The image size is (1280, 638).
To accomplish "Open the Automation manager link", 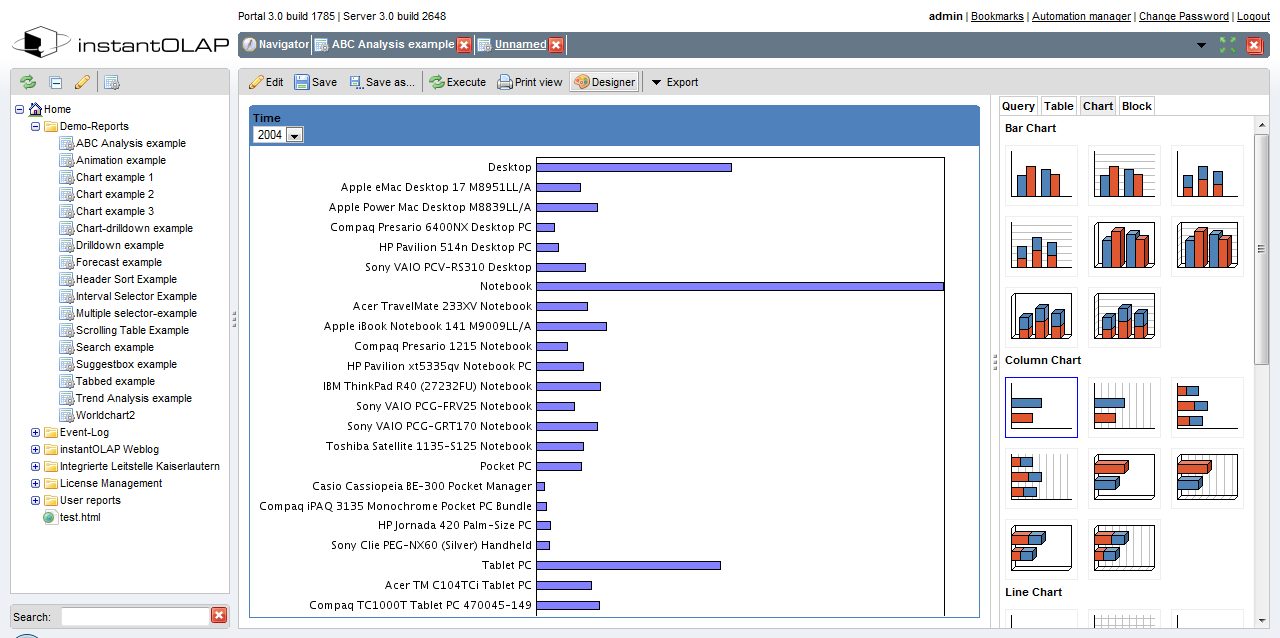I will point(1081,16).
